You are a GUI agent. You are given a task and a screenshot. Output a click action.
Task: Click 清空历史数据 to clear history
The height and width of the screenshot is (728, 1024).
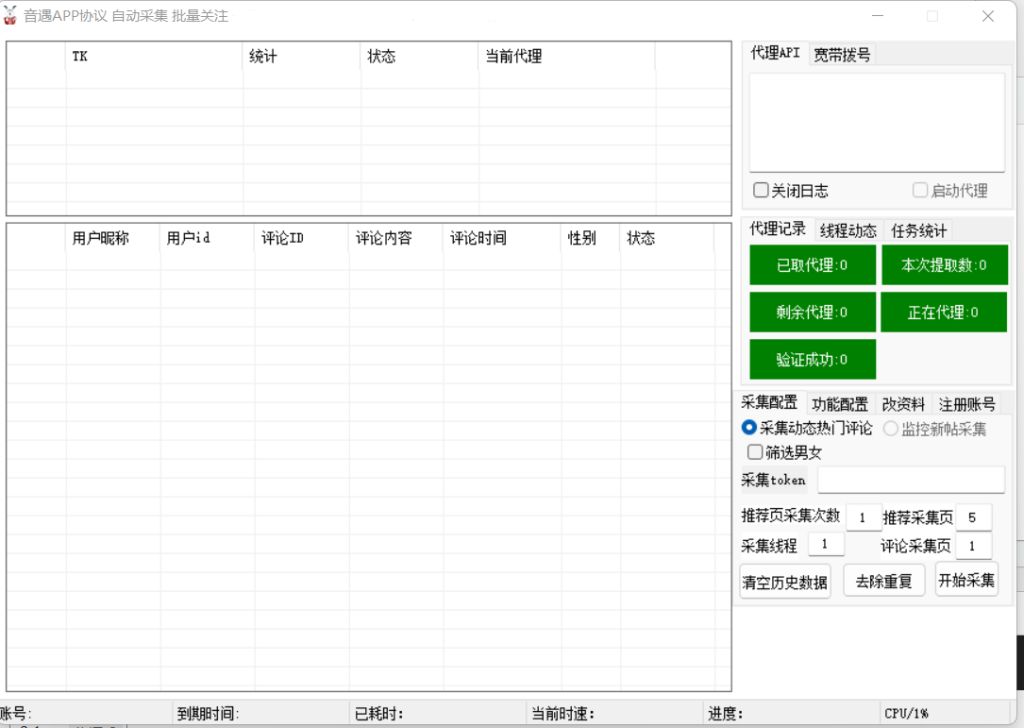785,581
